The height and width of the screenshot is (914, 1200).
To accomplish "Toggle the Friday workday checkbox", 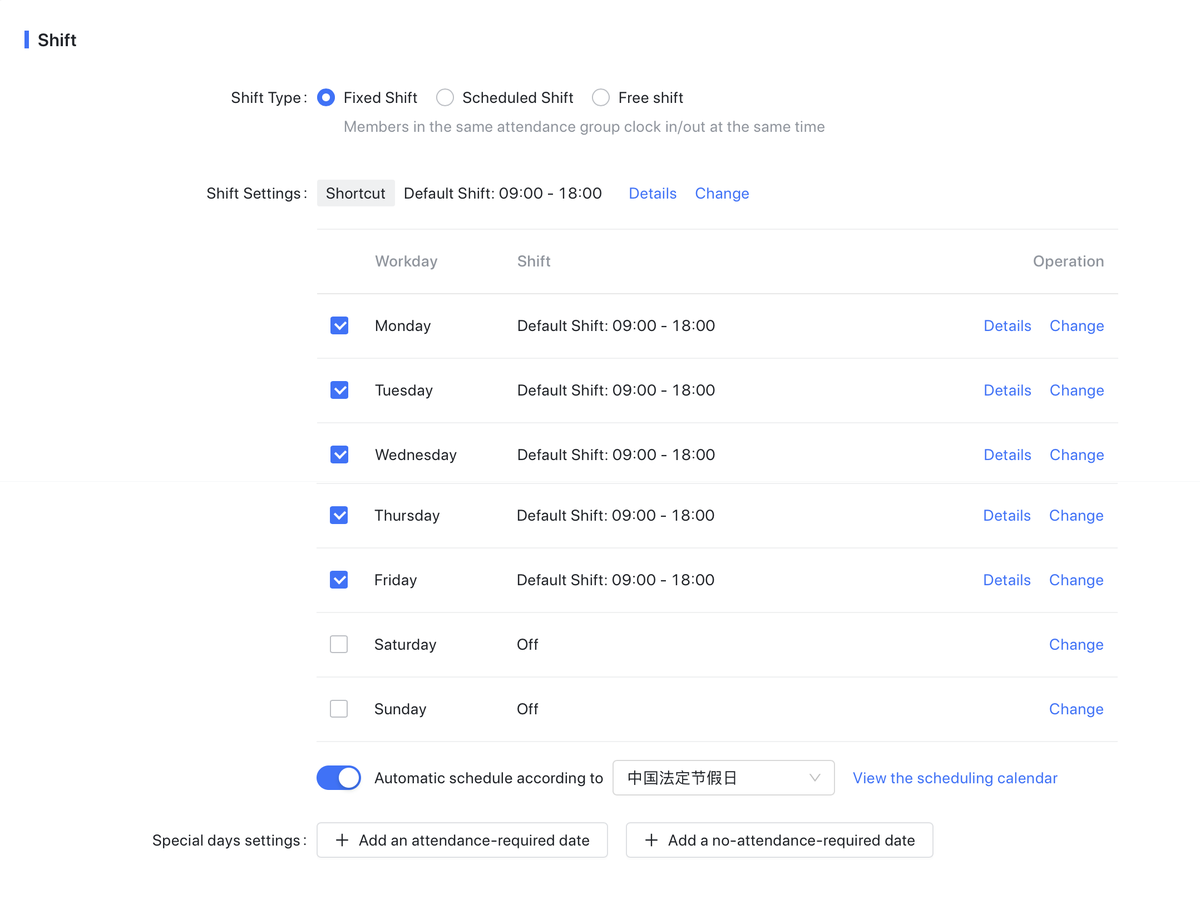I will (339, 580).
